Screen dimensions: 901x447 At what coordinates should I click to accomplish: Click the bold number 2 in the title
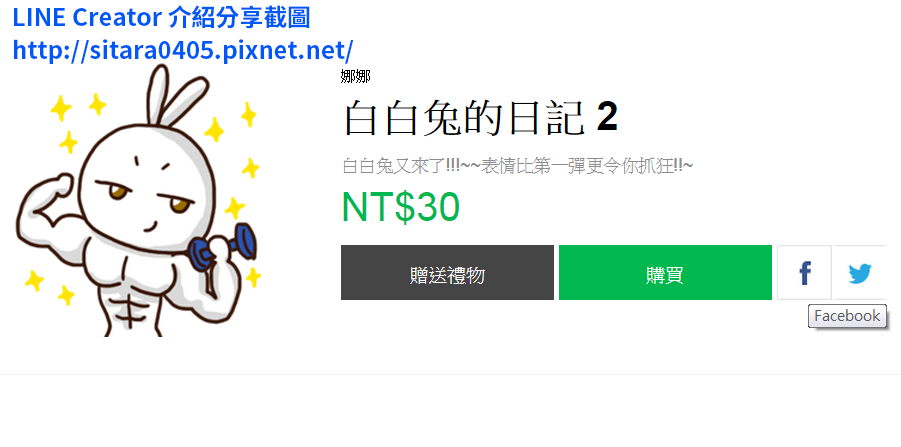pyautogui.click(x=607, y=117)
